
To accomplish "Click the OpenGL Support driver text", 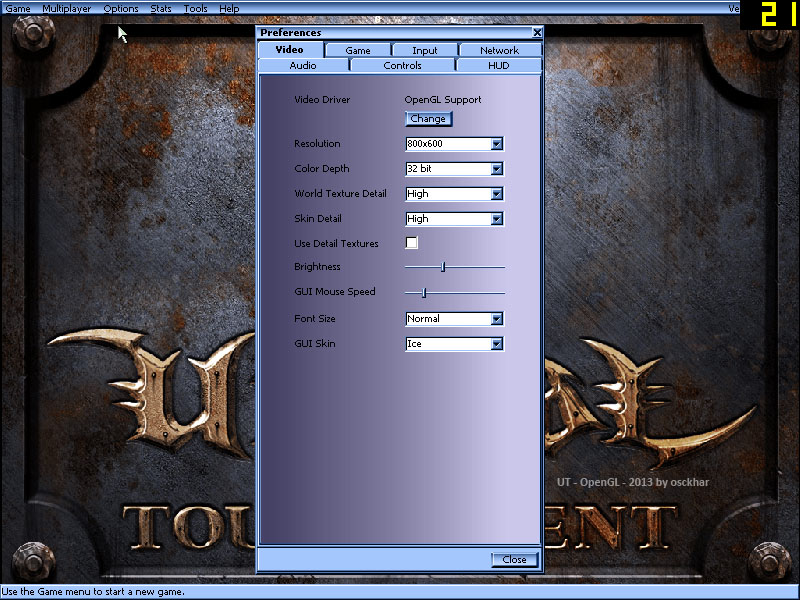I will pyautogui.click(x=443, y=99).
